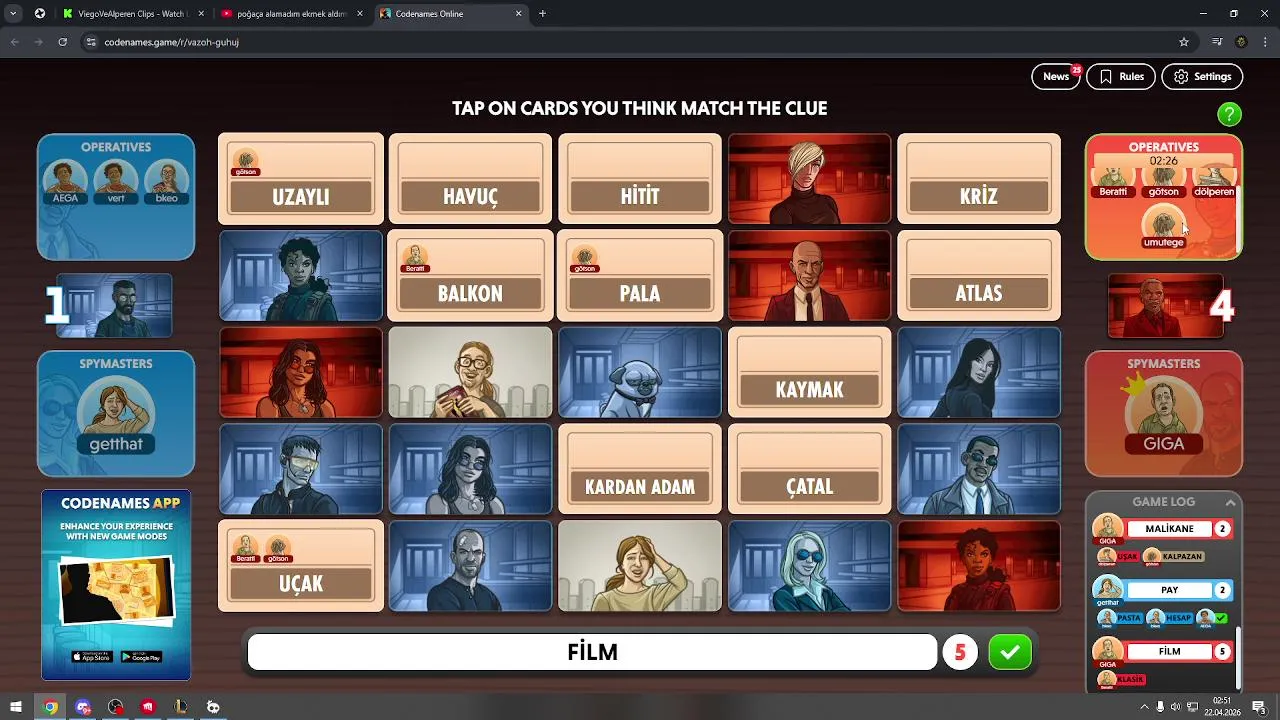Open Chrome menu three dots
Screen dimensions: 1280x720
coord(1265,42)
